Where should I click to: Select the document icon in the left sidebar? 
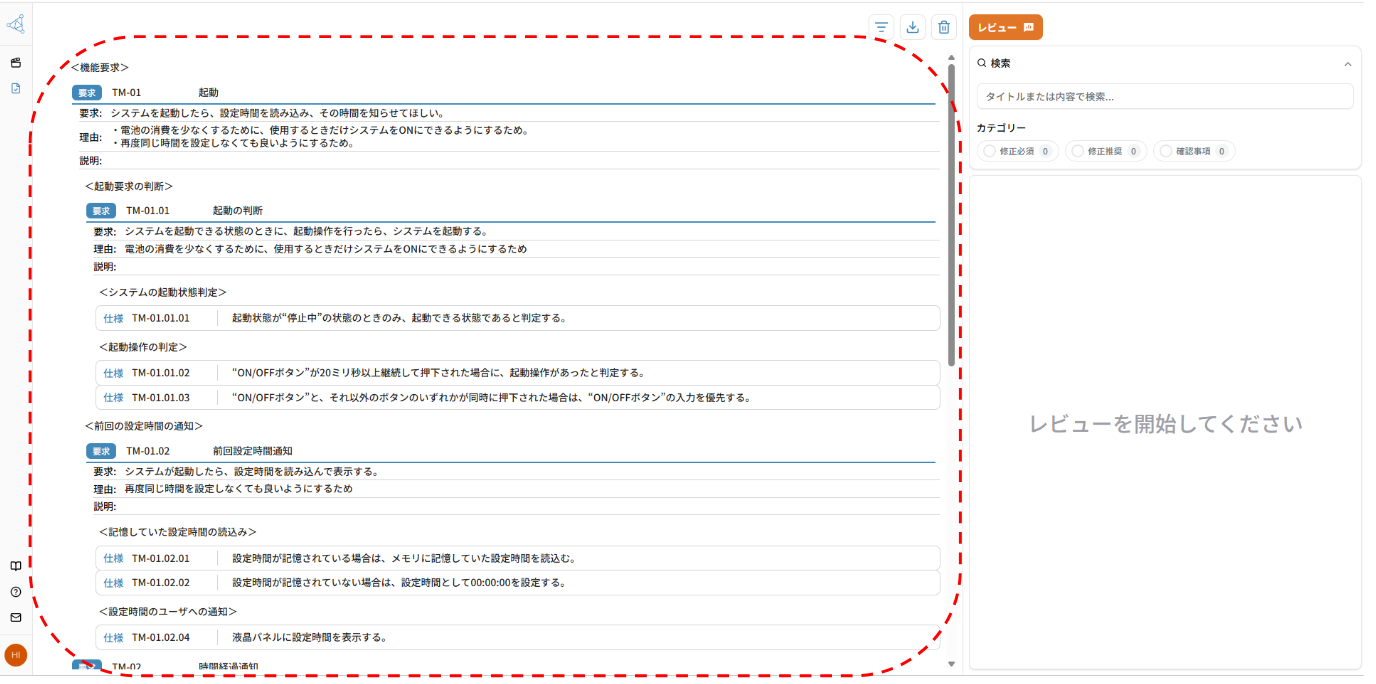pyautogui.click(x=16, y=88)
